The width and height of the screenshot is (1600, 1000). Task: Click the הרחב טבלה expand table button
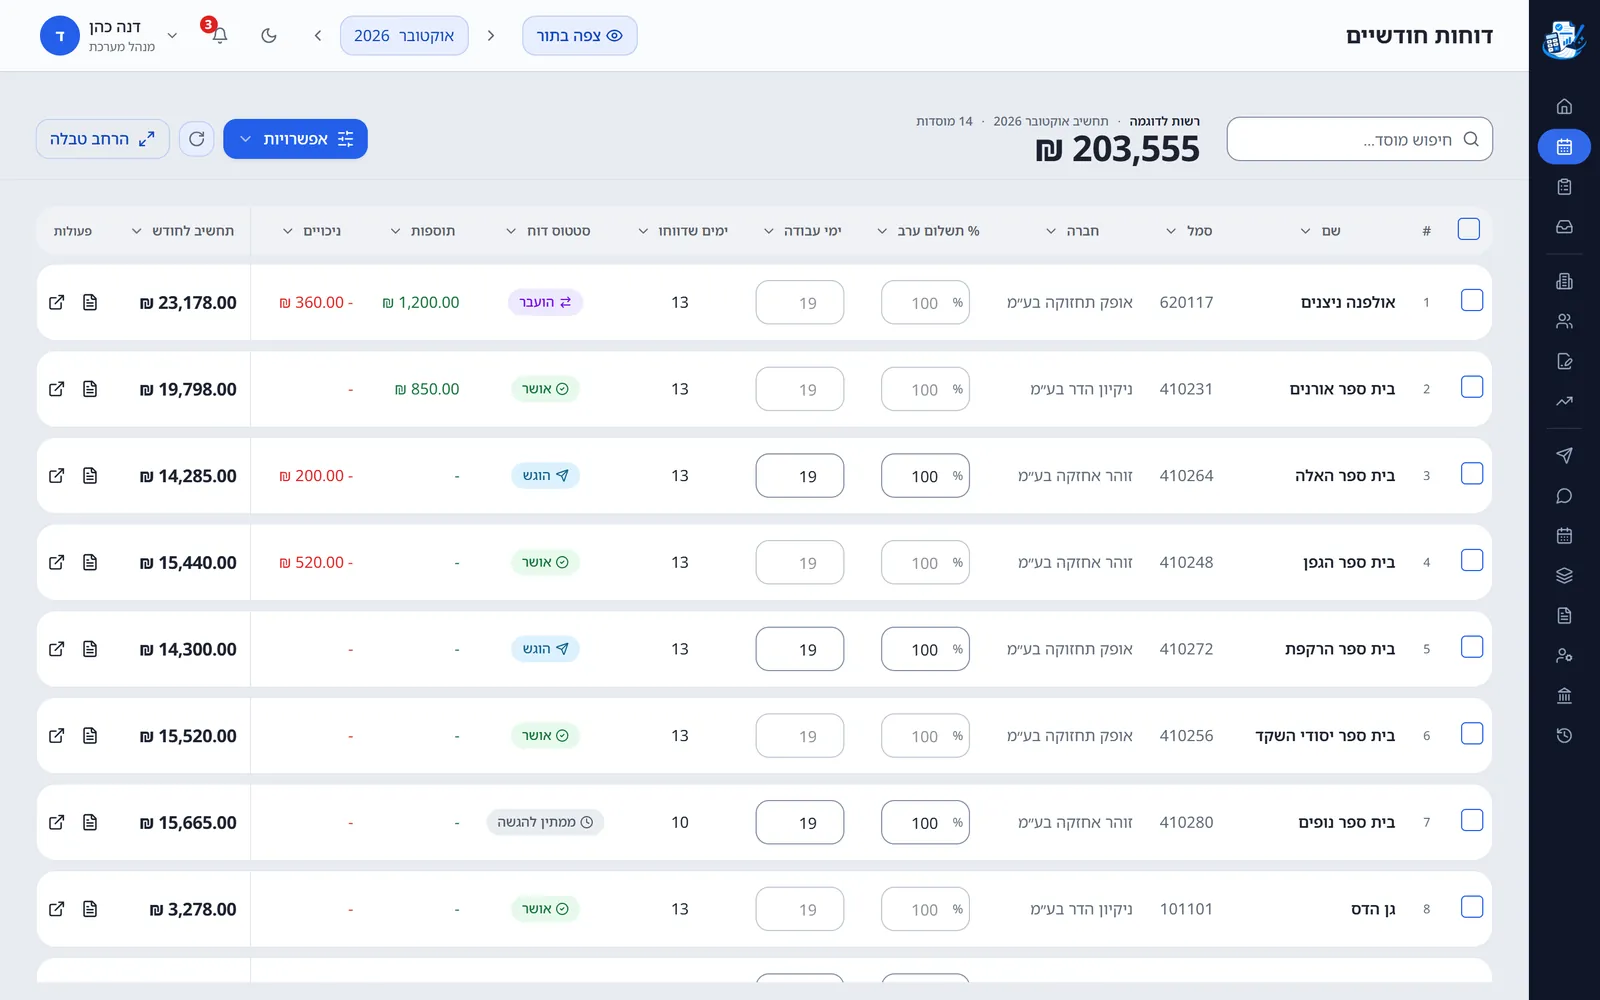tap(102, 139)
